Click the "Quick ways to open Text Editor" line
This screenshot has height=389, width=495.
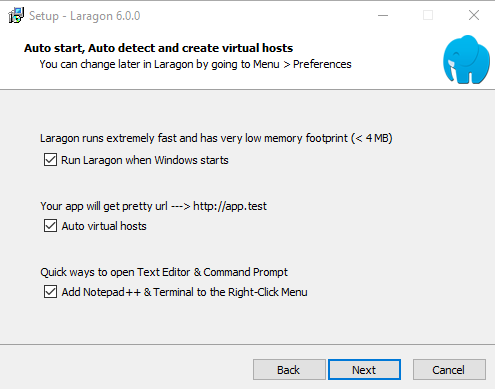164,272
